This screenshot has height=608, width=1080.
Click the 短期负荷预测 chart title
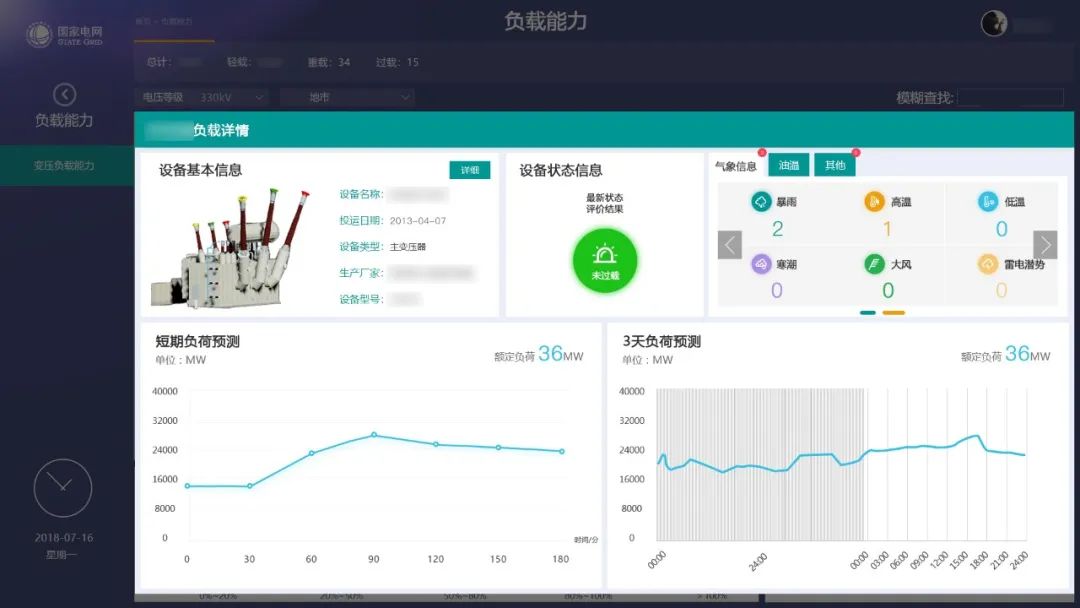pos(198,342)
